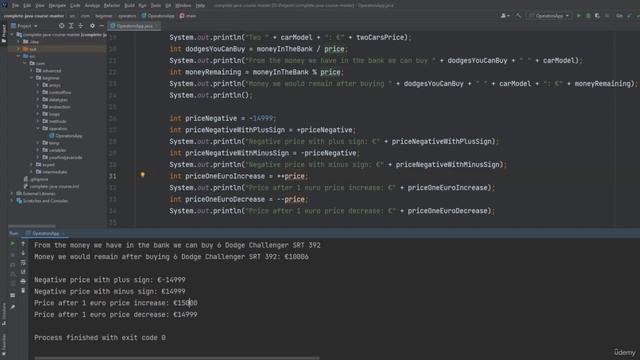This screenshot has height=360, width=640.
Task: Click the Build project hammer icon
Action: click(518, 16)
